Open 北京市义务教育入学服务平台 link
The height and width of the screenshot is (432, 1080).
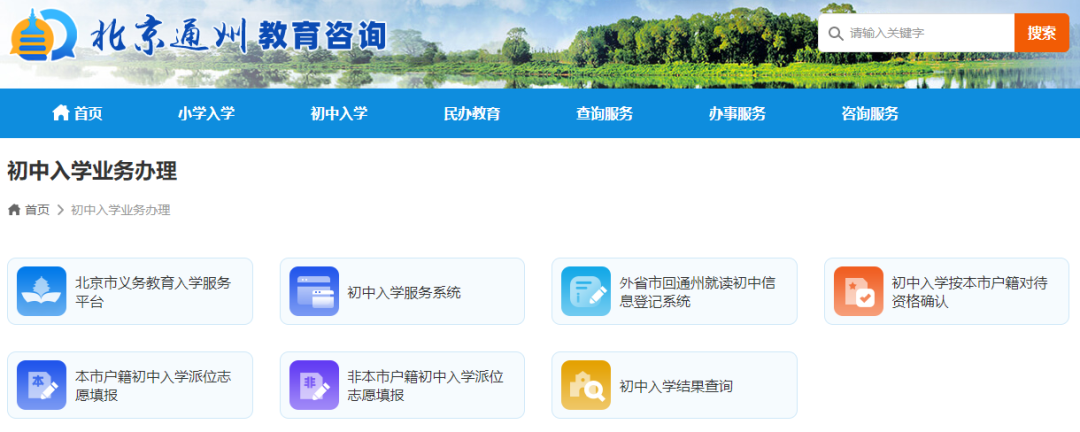click(x=130, y=291)
